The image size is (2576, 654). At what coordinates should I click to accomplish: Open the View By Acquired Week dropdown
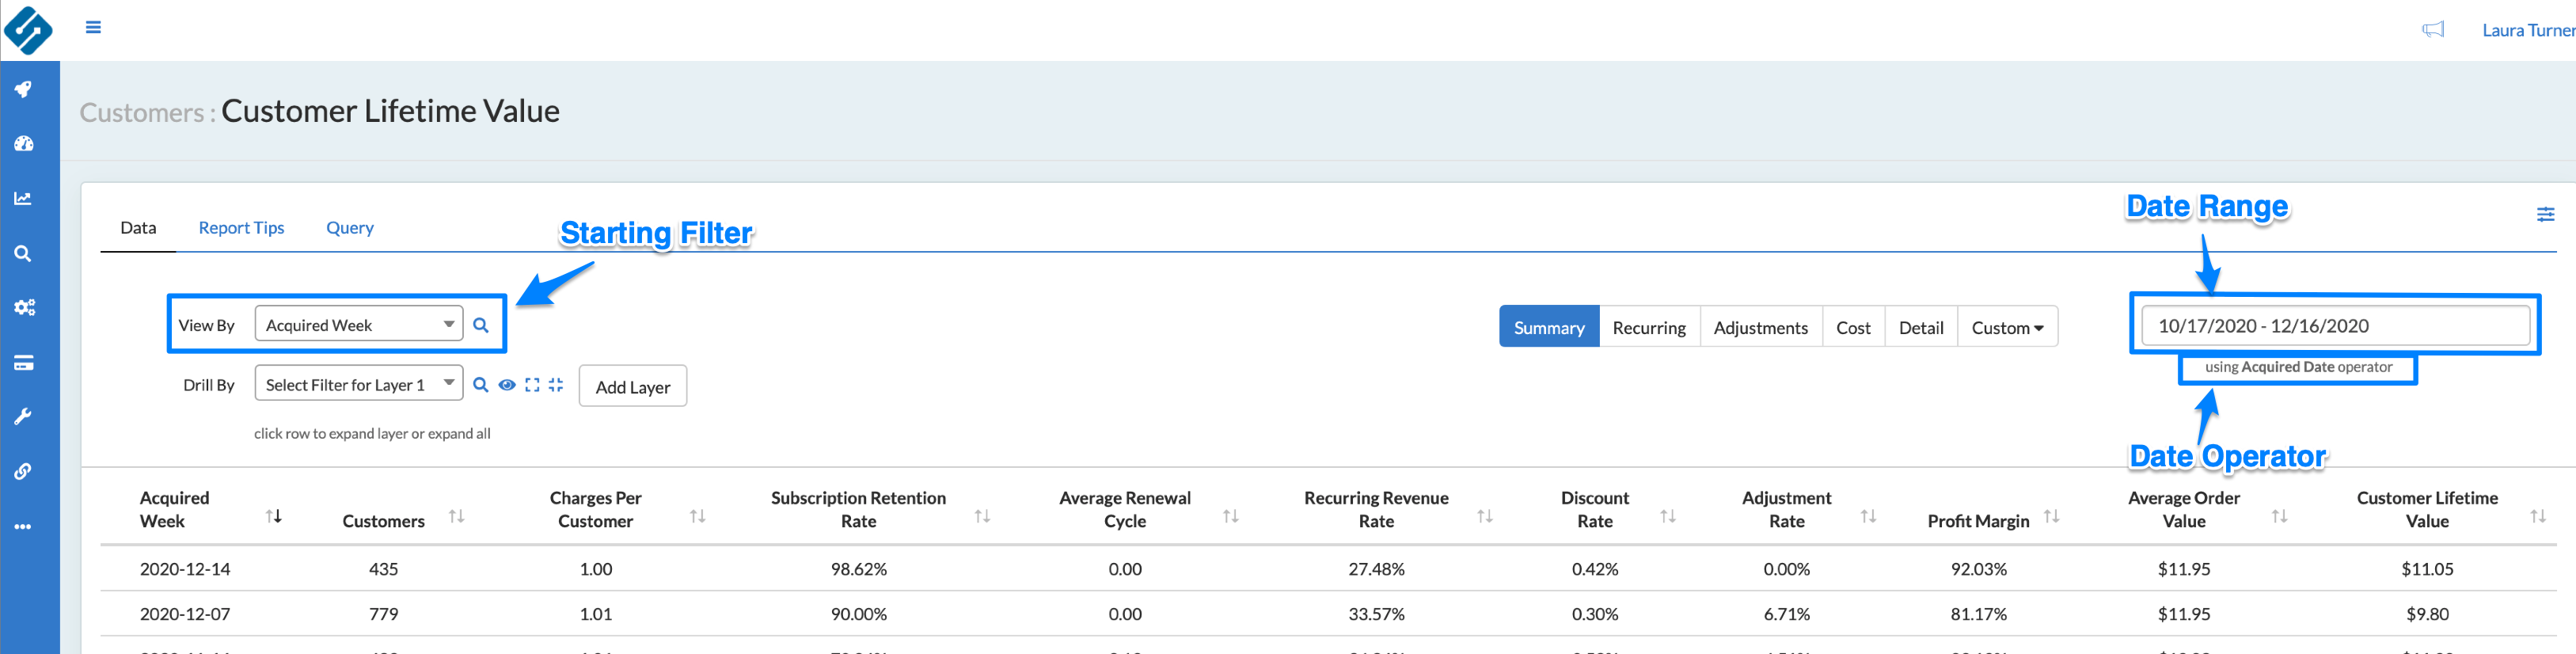pyautogui.click(x=358, y=324)
